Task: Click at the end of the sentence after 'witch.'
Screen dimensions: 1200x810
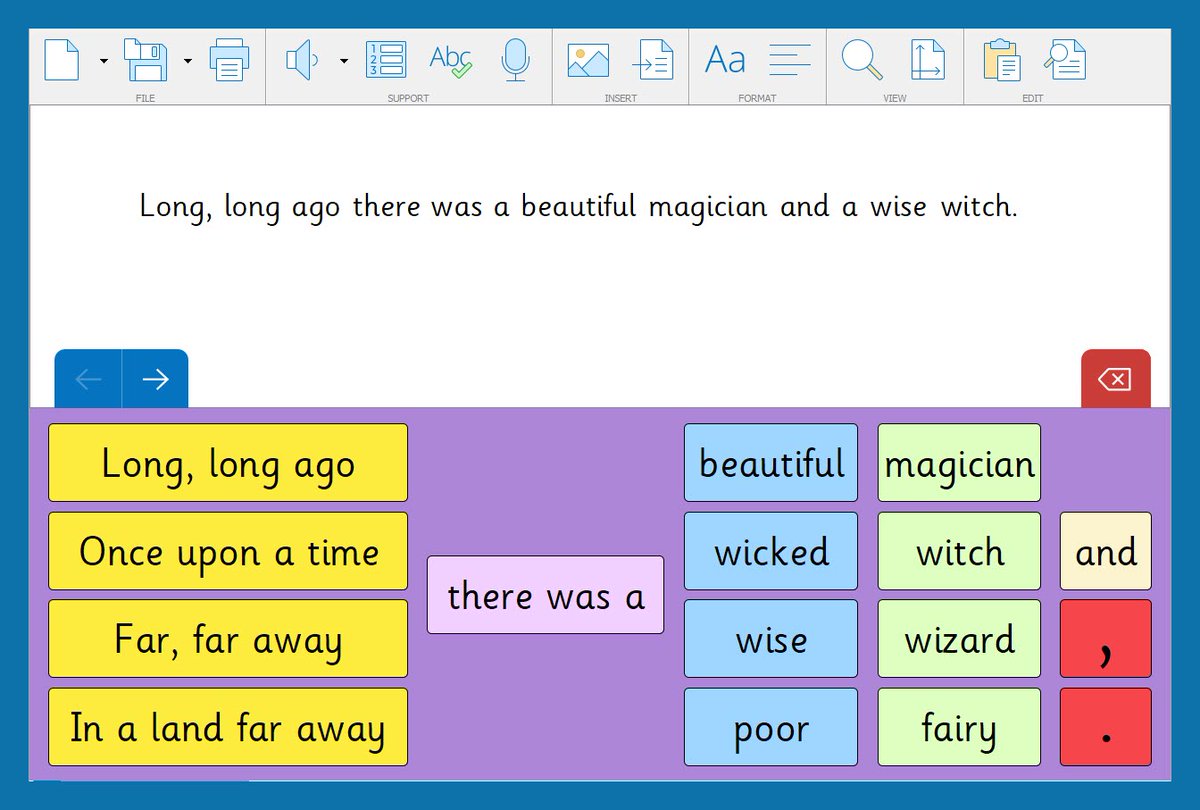Action: click(x=1020, y=207)
